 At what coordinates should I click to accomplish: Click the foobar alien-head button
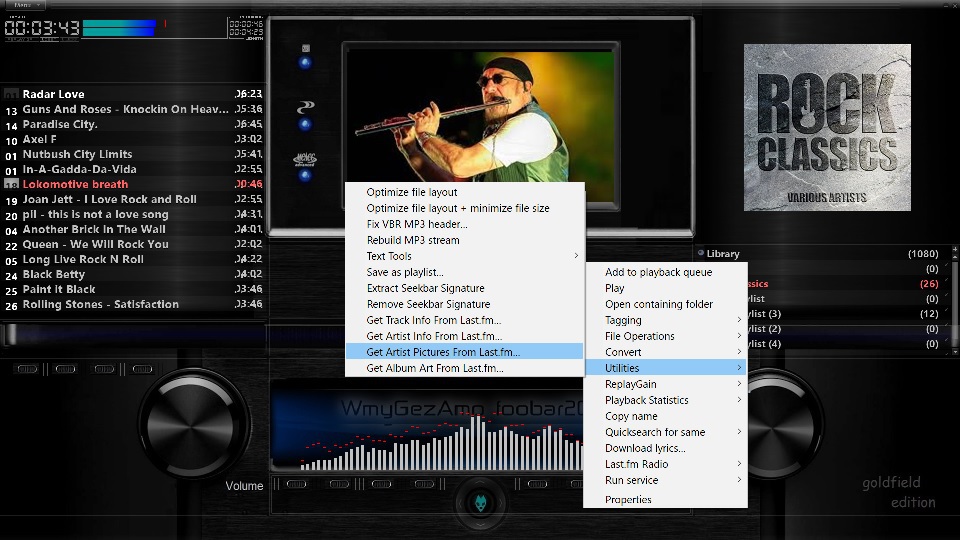click(481, 503)
